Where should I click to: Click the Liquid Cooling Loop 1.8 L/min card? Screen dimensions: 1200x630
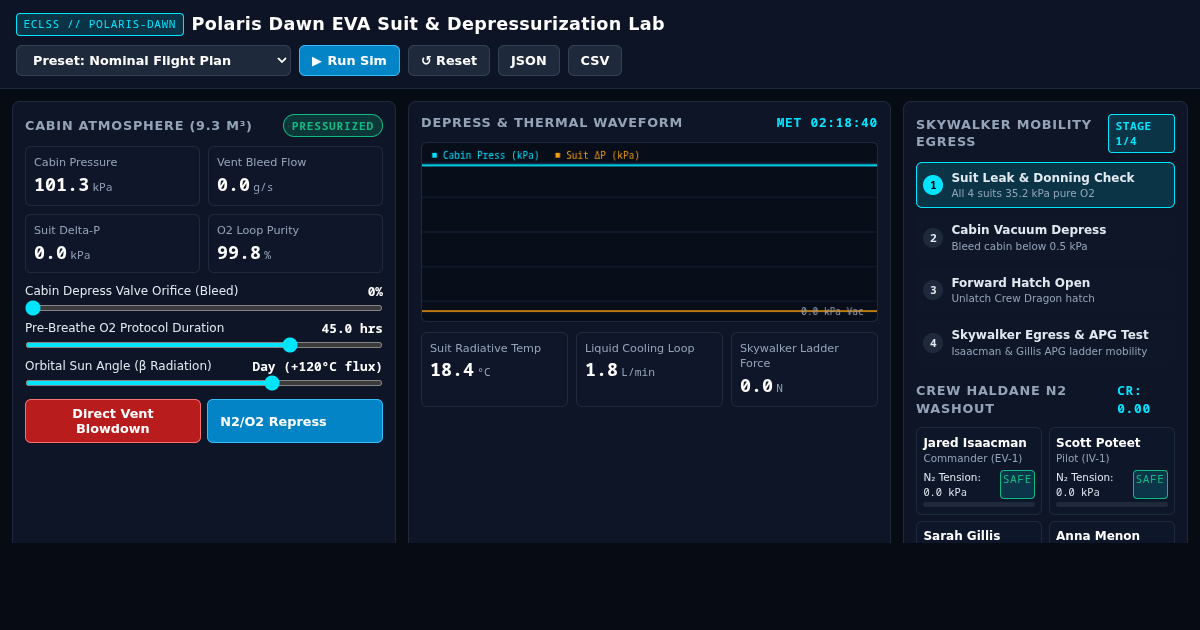click(x=649, y=370)
